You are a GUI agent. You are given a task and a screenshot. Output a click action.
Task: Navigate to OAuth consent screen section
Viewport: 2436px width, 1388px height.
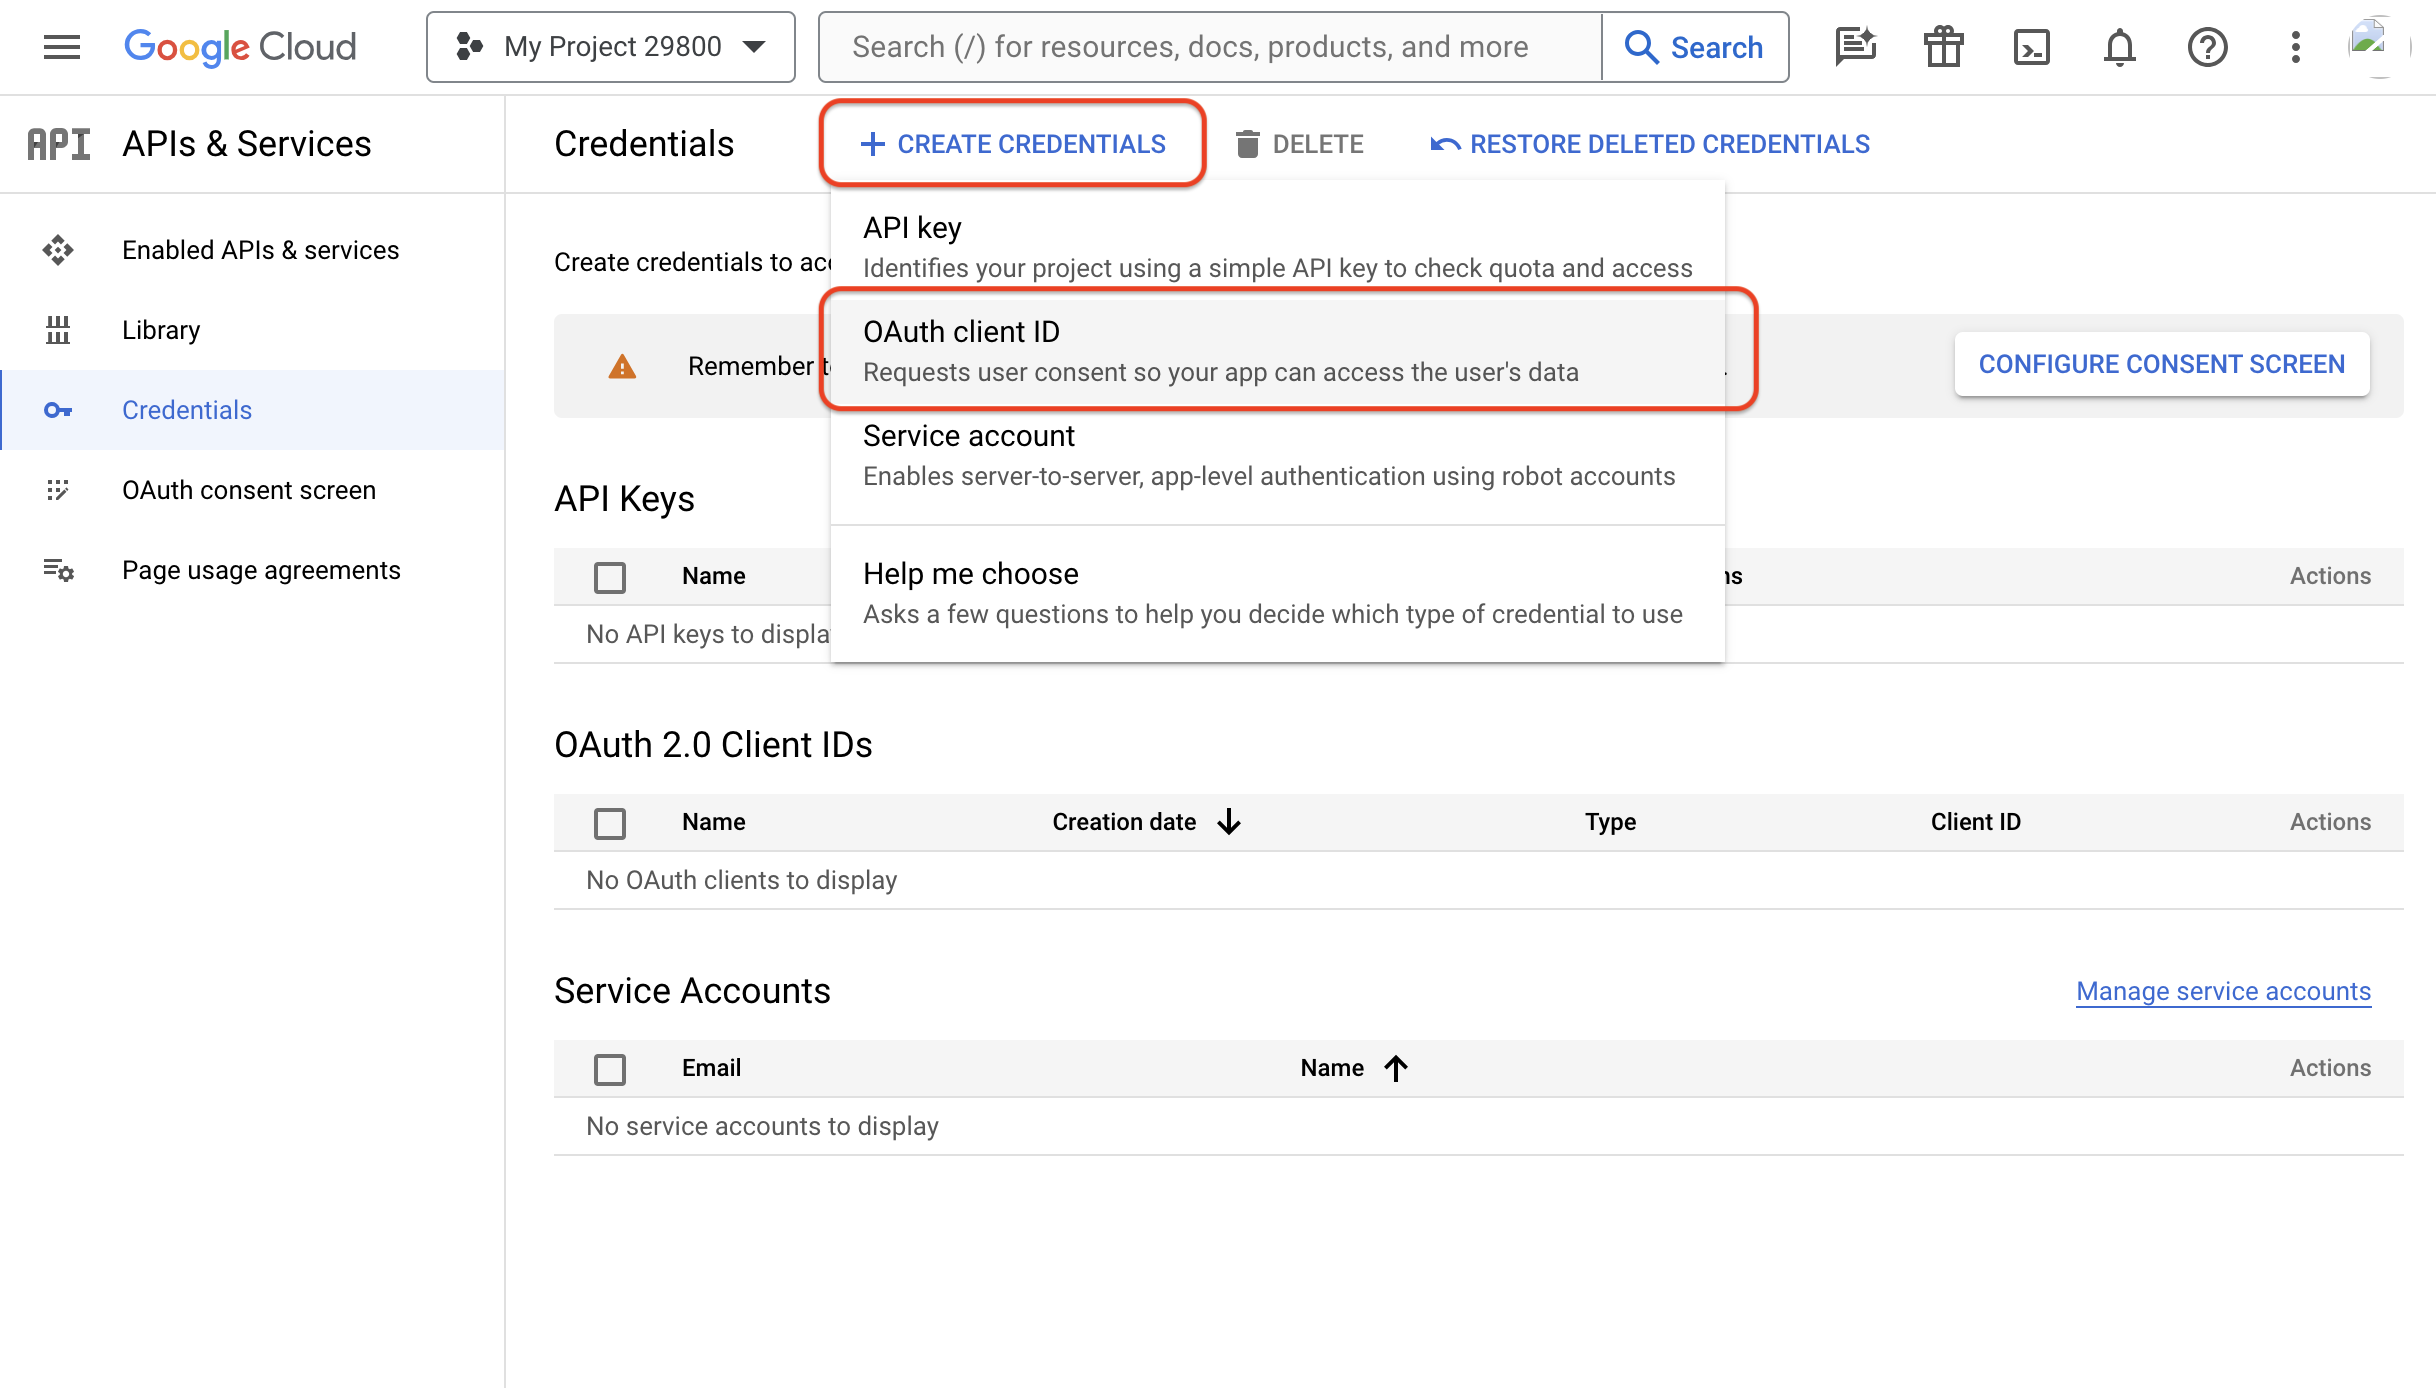[x=249, y=490]
